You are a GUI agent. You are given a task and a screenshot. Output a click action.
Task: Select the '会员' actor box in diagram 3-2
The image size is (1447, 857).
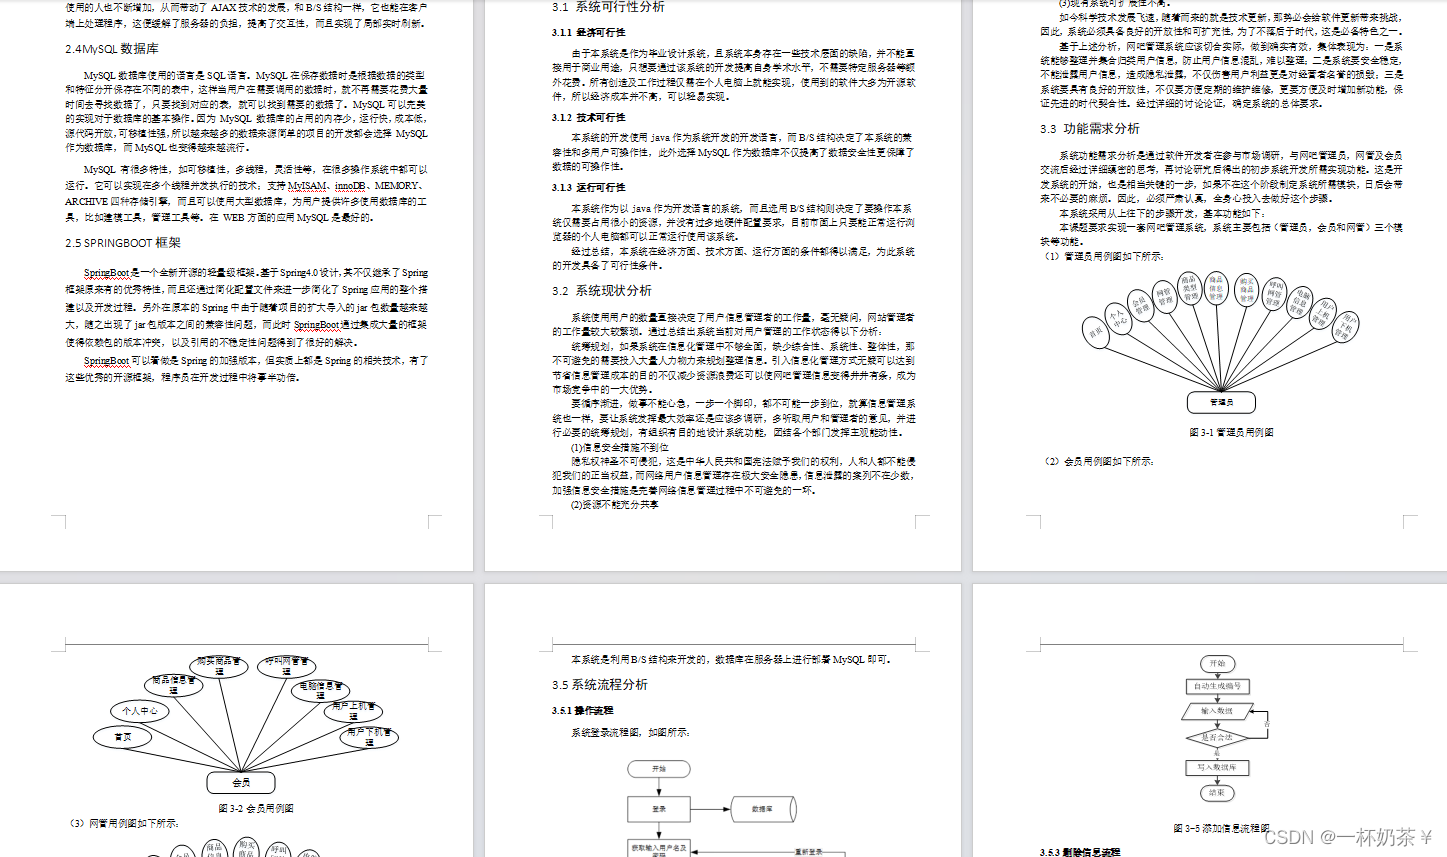(x=241, y=782)
